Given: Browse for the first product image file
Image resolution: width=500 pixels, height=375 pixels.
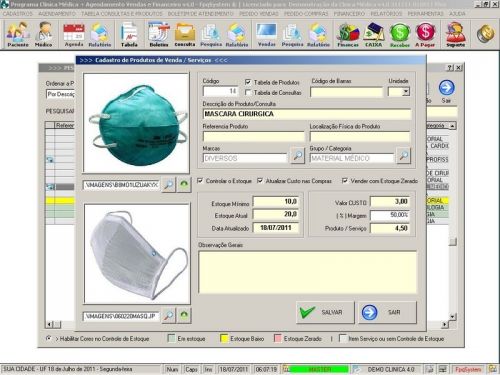Looking at the screenshot, I should point(169,184).
